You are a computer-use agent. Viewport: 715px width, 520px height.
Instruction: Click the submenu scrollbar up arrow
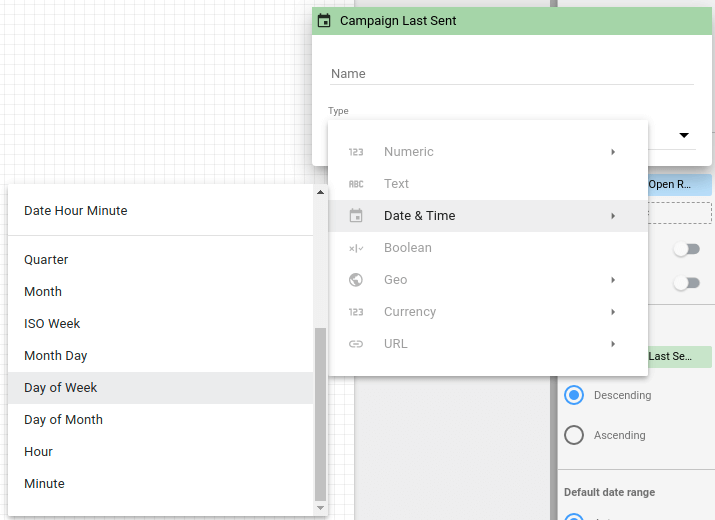point(321,192)
